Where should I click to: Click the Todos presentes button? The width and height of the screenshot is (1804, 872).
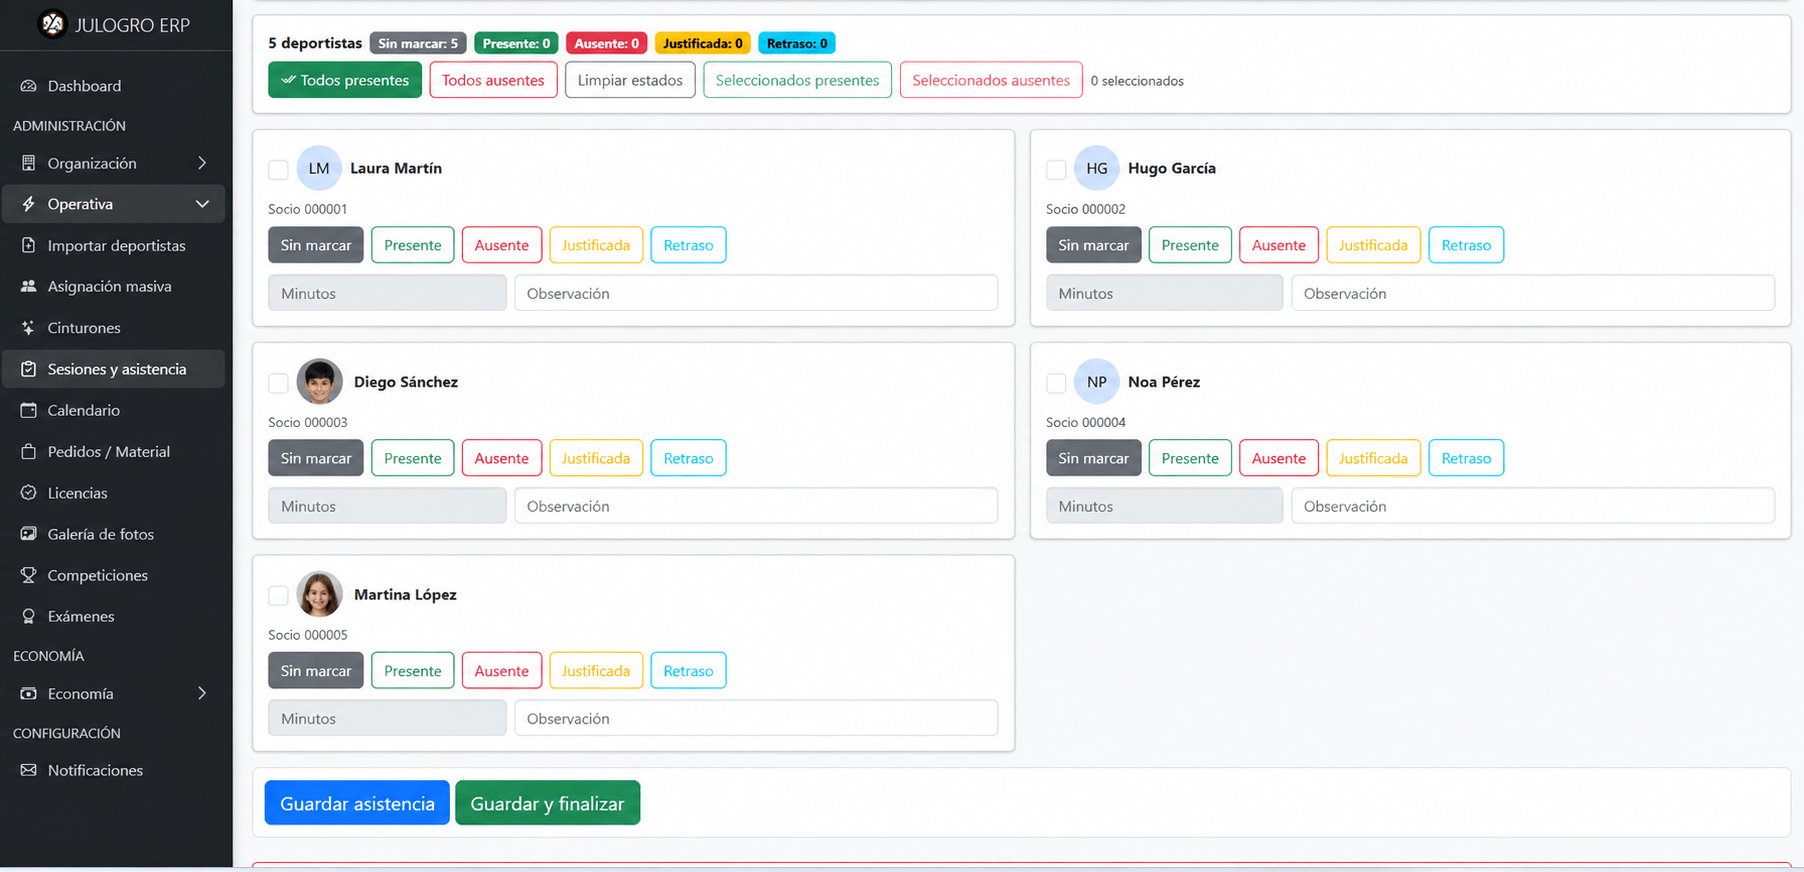(x=345, y=80)
